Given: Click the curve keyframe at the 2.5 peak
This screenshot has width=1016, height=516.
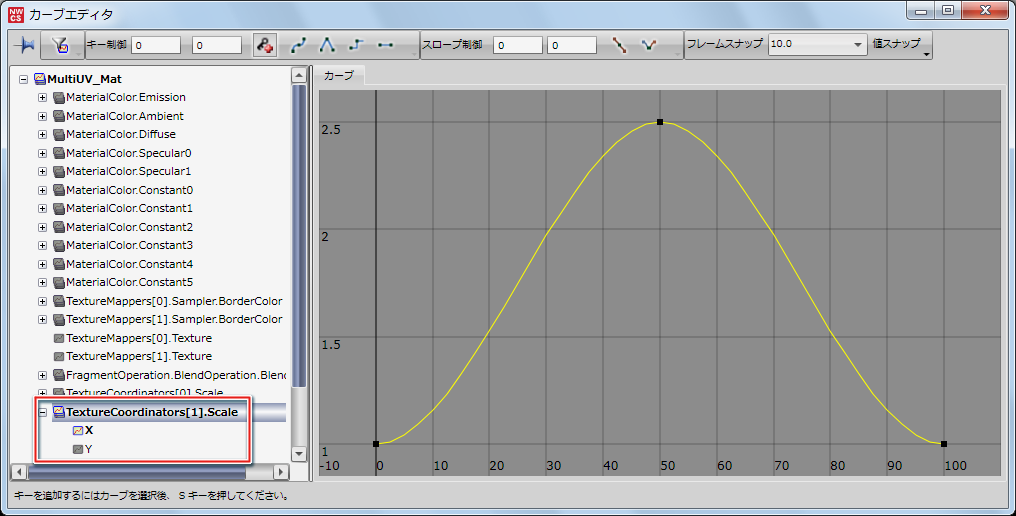Looking at the screenshot, I should (660, 122).
